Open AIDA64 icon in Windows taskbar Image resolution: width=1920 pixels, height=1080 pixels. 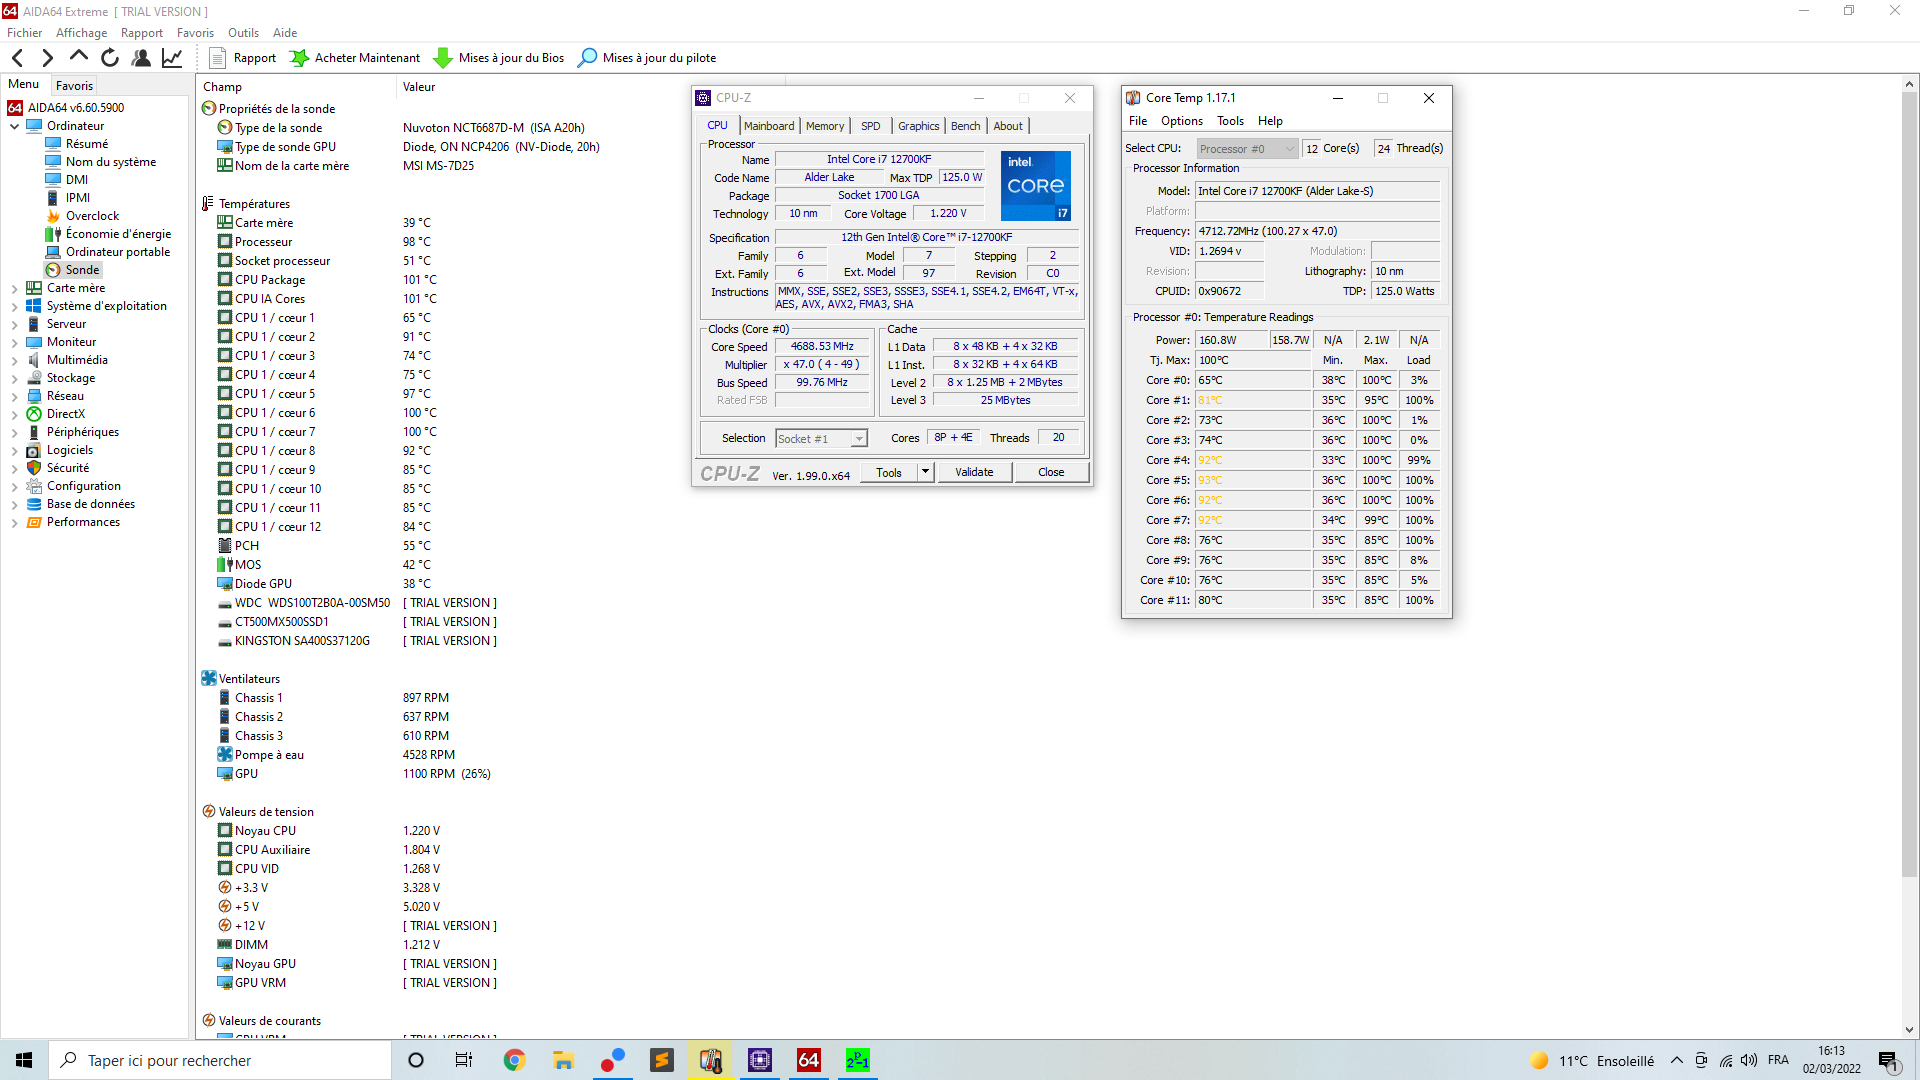coord(808,1060)
